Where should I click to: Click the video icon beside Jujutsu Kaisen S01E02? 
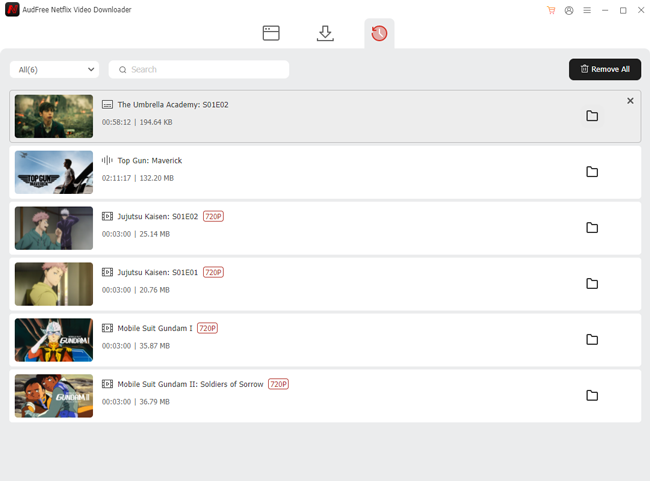(x=107, y=216)
